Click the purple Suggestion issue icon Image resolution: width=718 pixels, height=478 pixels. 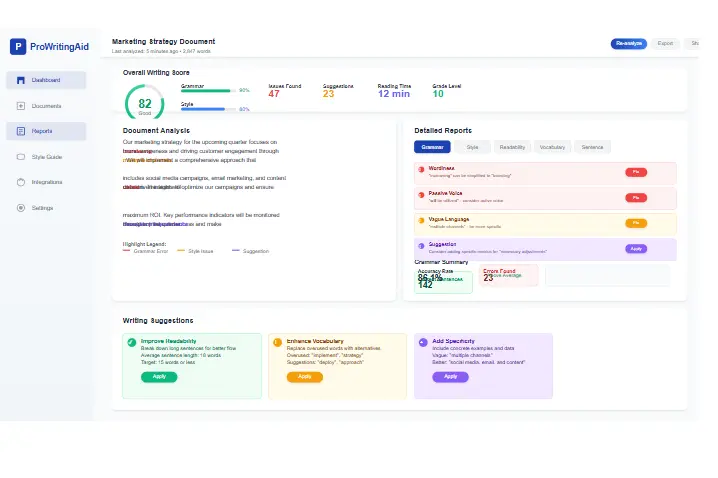point(421,246)
